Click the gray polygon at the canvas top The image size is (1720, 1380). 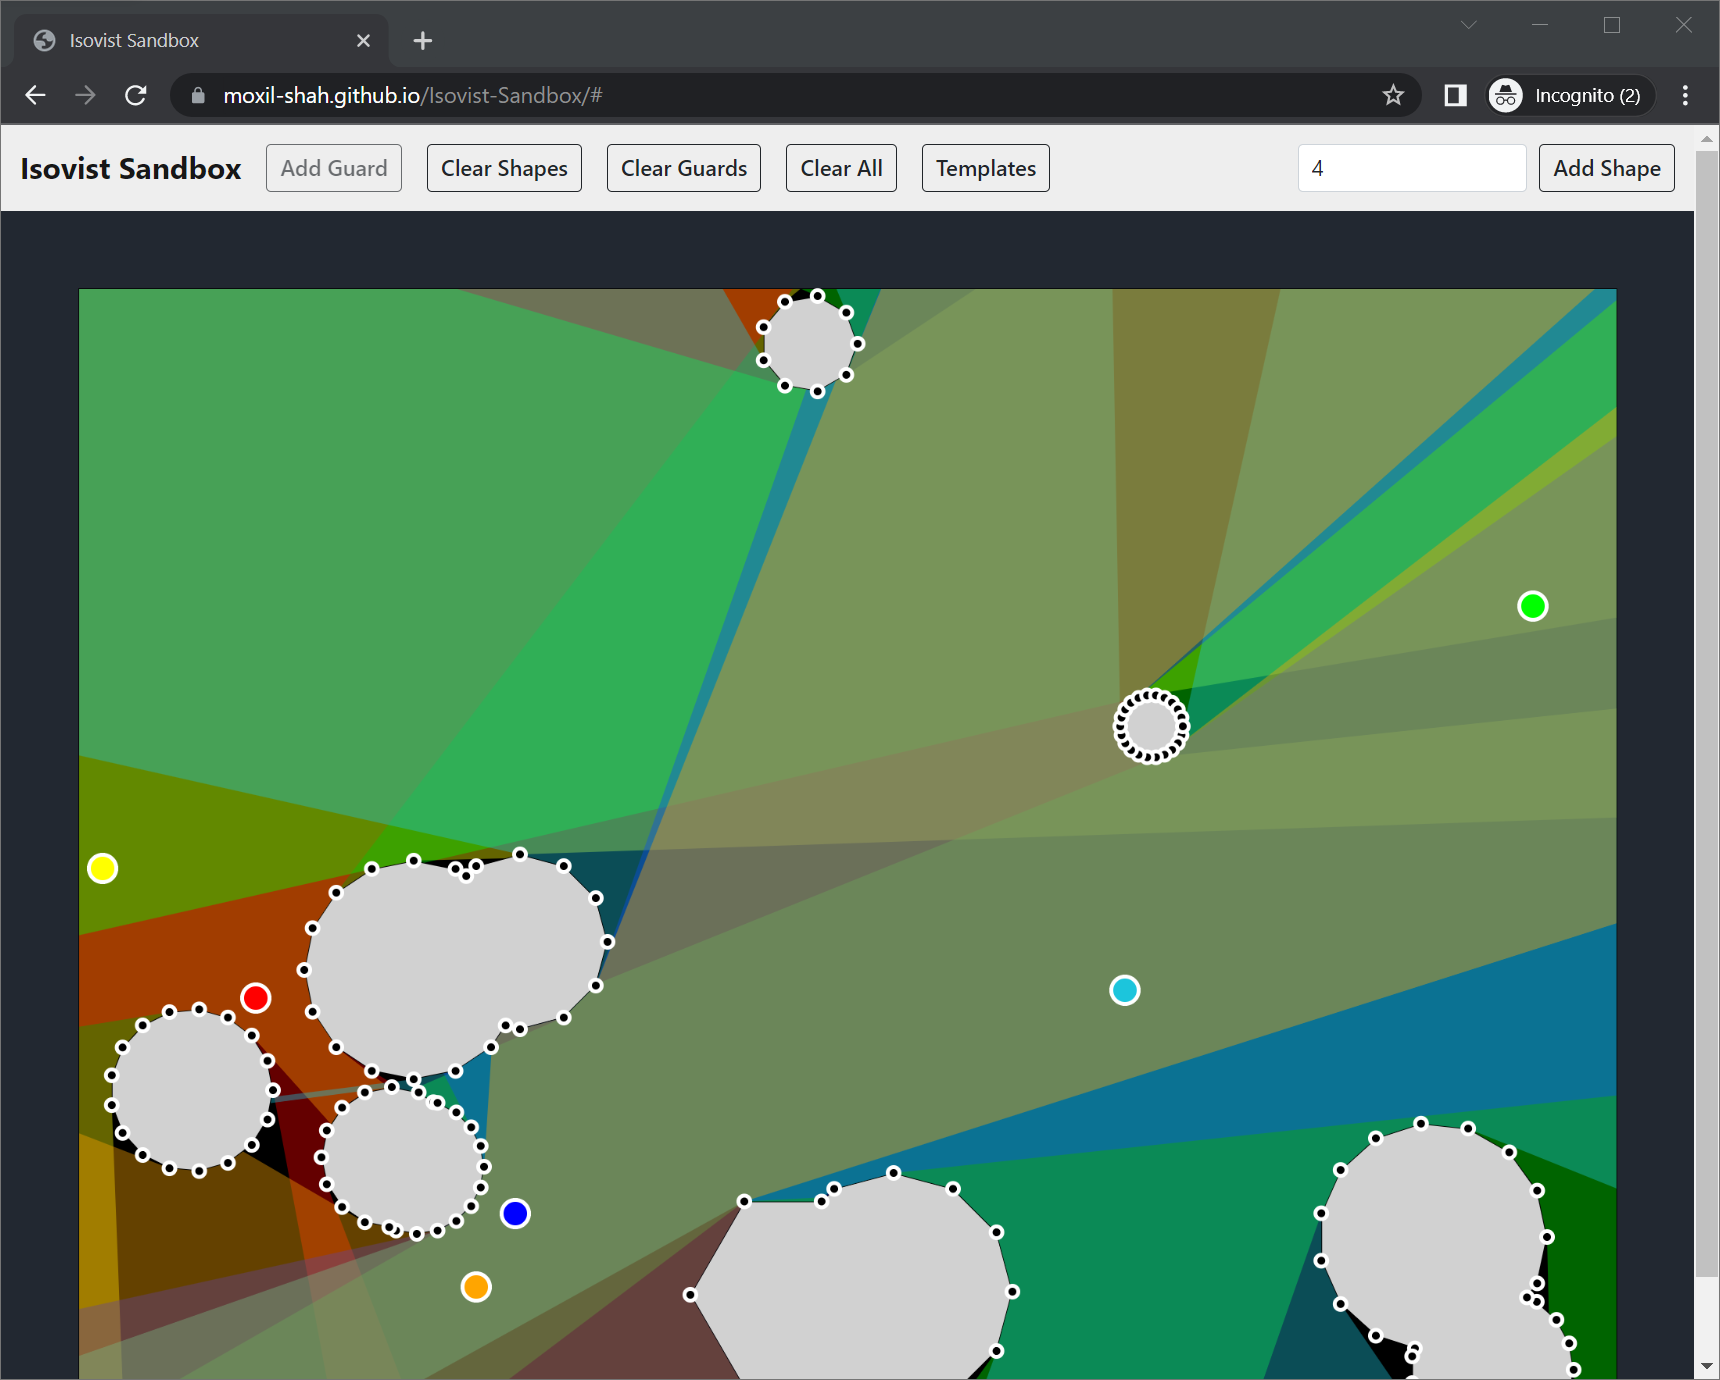coord(811,343)
